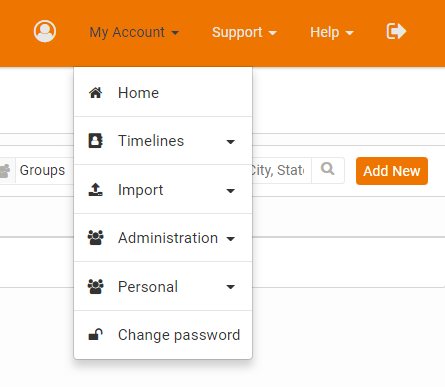Image resolution: width=445 pixels, height=387 pixels.
Task: Click the group icon beside Administration
Action: (96, 238)
